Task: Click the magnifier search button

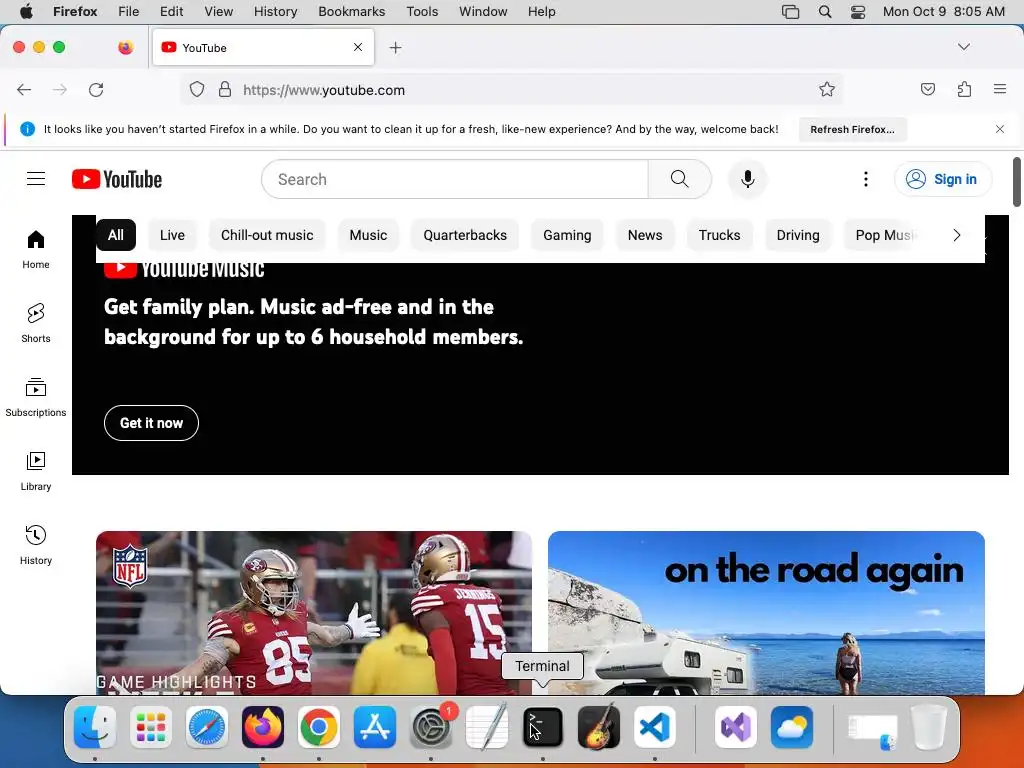Action: pos(679,179)
